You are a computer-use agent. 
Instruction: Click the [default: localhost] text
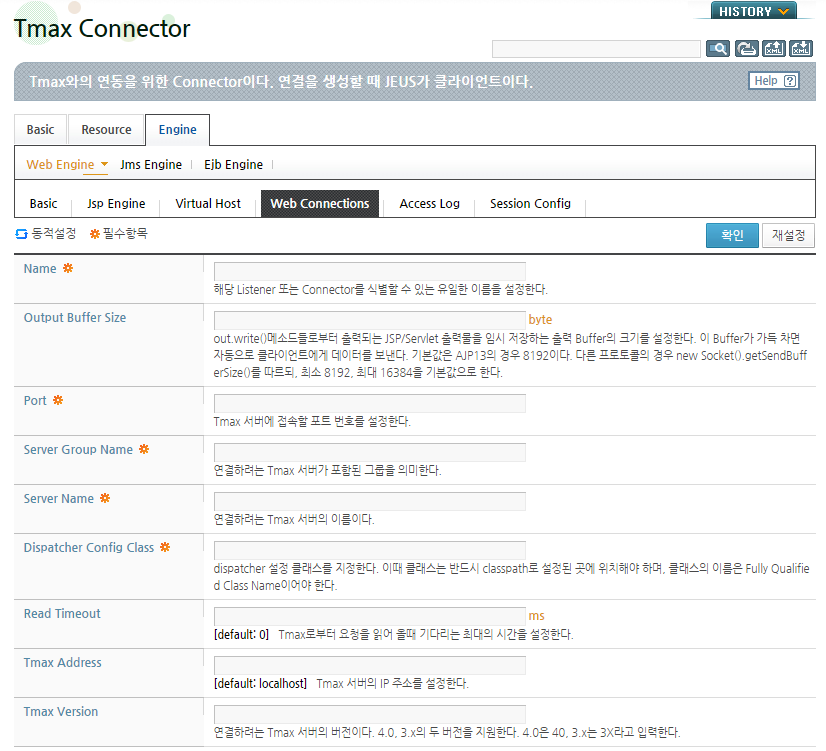click(260, 684)
